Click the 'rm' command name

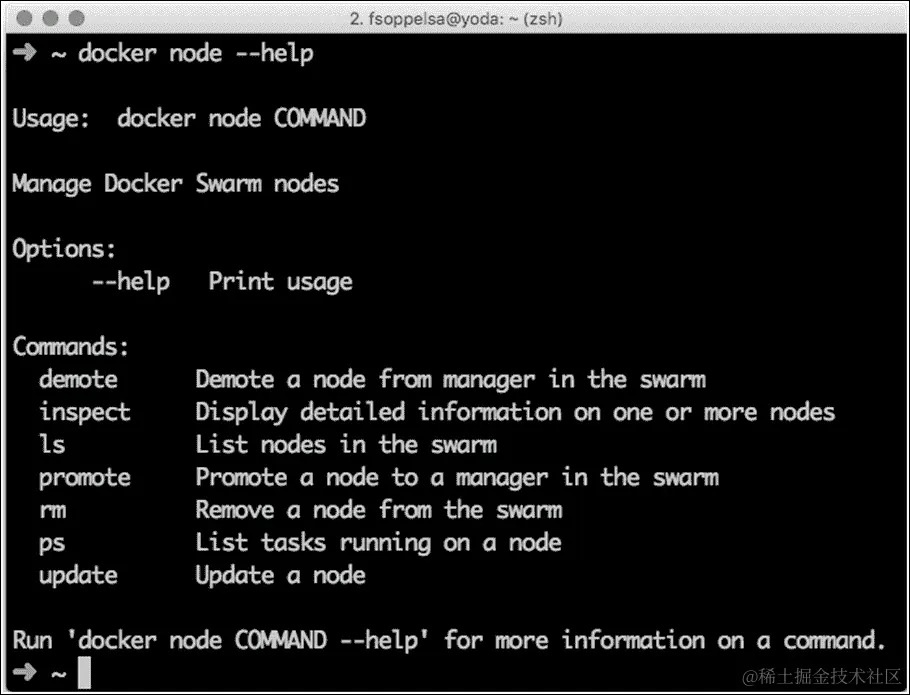(52, 511)
